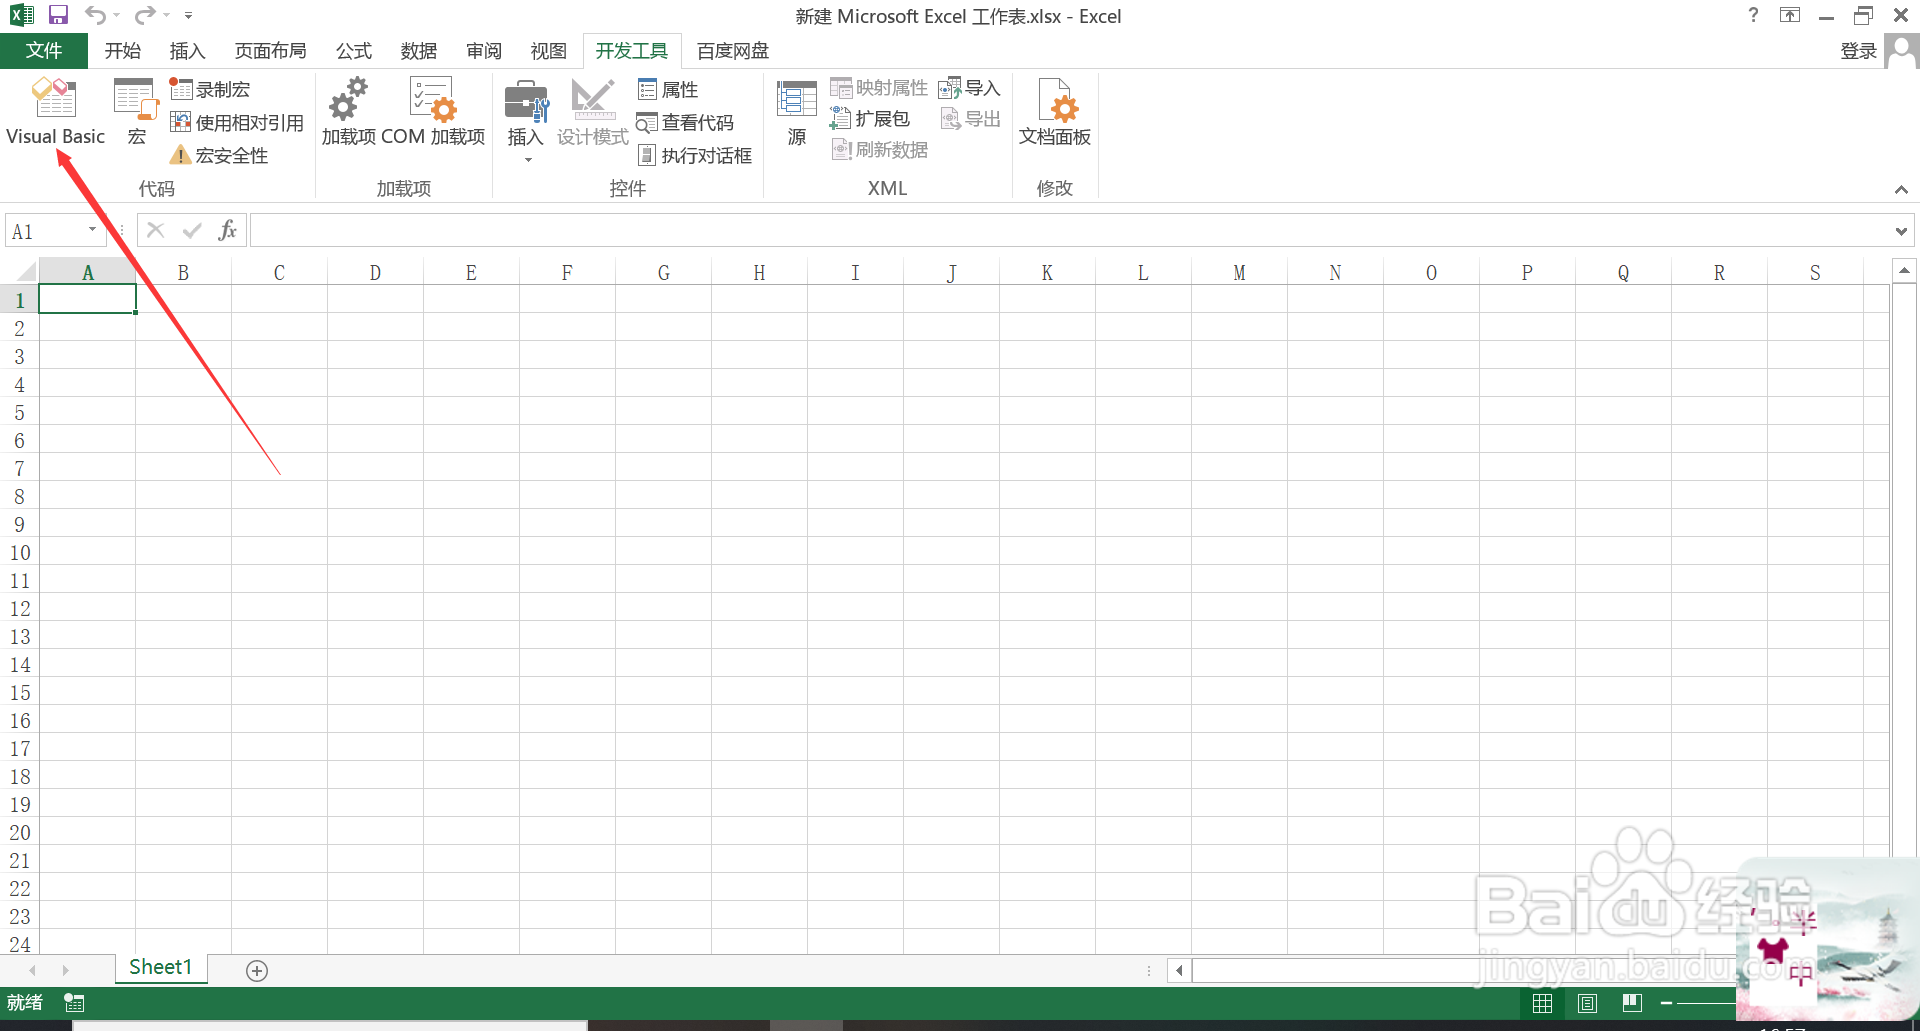1920x1031 pixels.
Task: Toggle 设计模式 design mode
Action: (593, 113)
